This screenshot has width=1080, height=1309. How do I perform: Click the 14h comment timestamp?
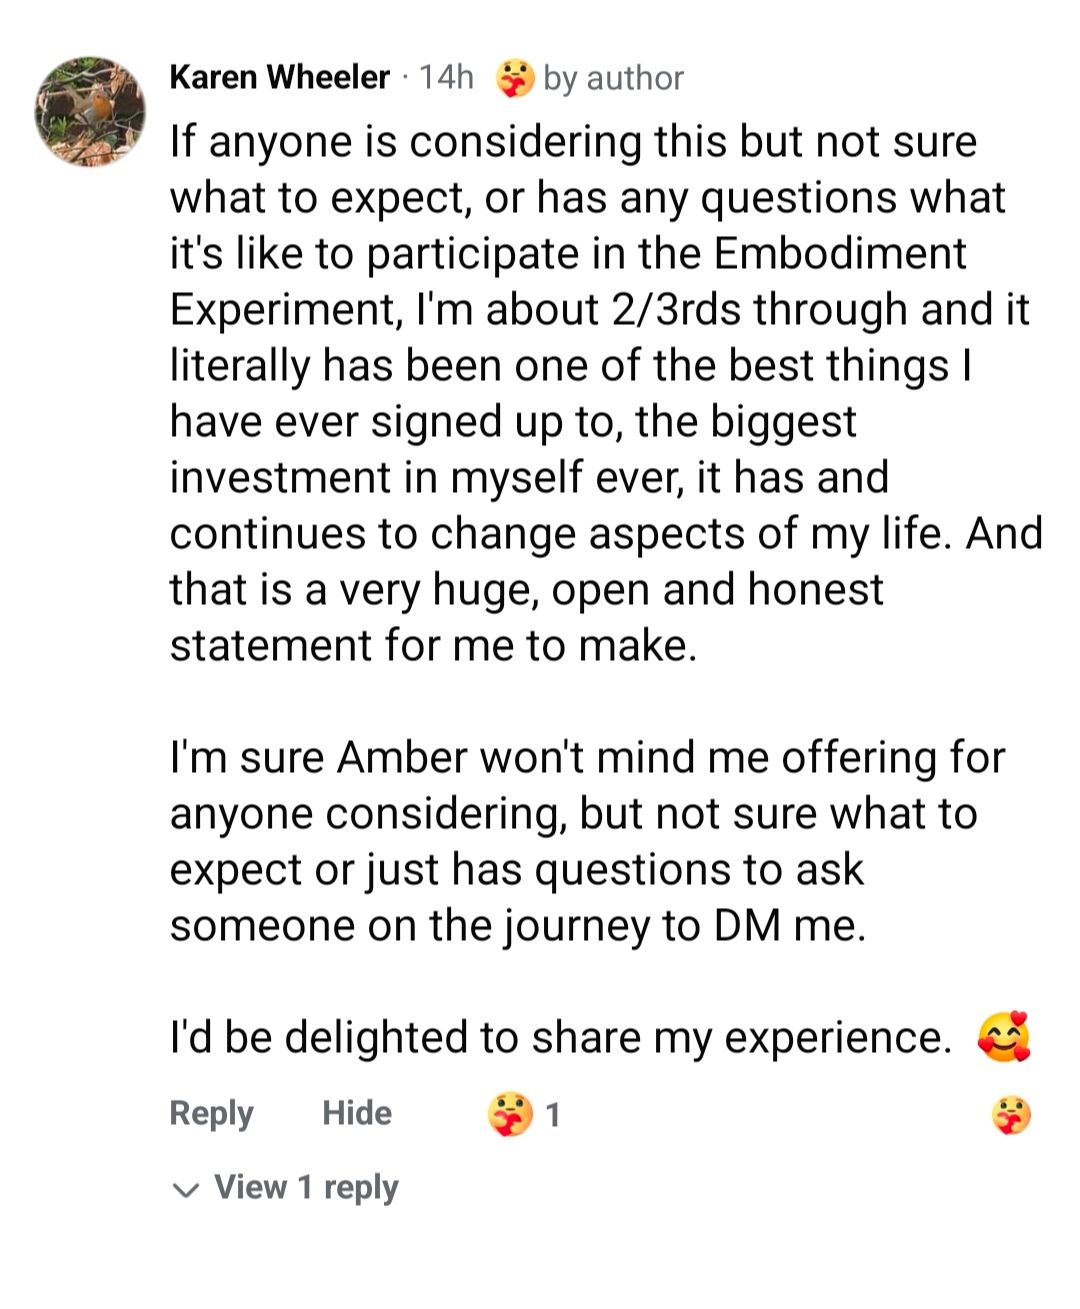click(445, 77)
